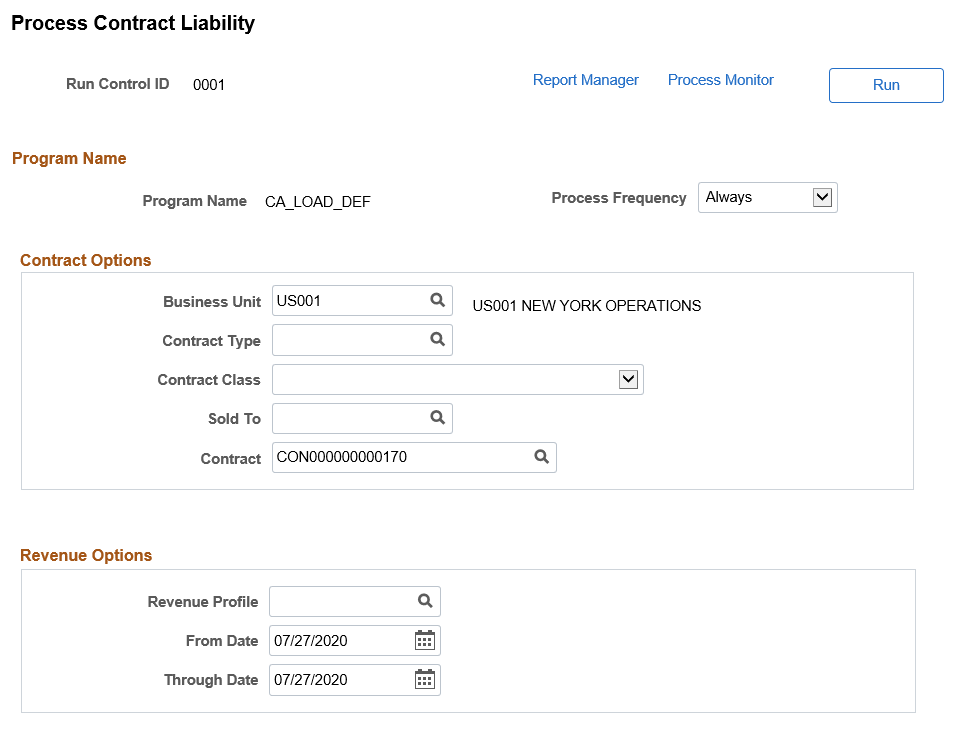Click the From Date field showing 07/27/2020
The height and width of the screenshot is (730, 959).
click(330, 640)
